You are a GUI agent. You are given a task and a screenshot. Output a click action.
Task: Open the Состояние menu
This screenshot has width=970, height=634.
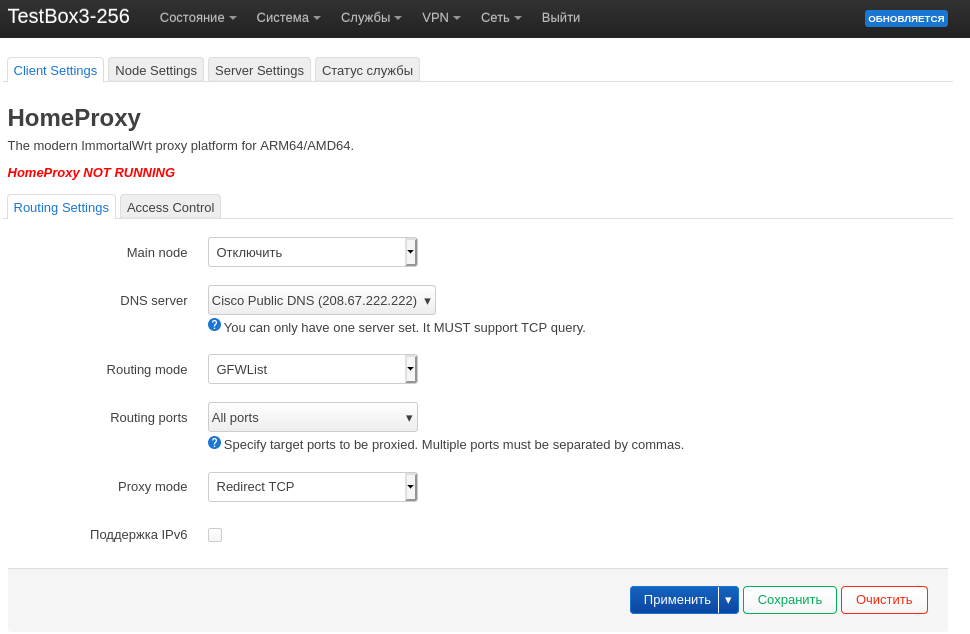pos(198,18)
